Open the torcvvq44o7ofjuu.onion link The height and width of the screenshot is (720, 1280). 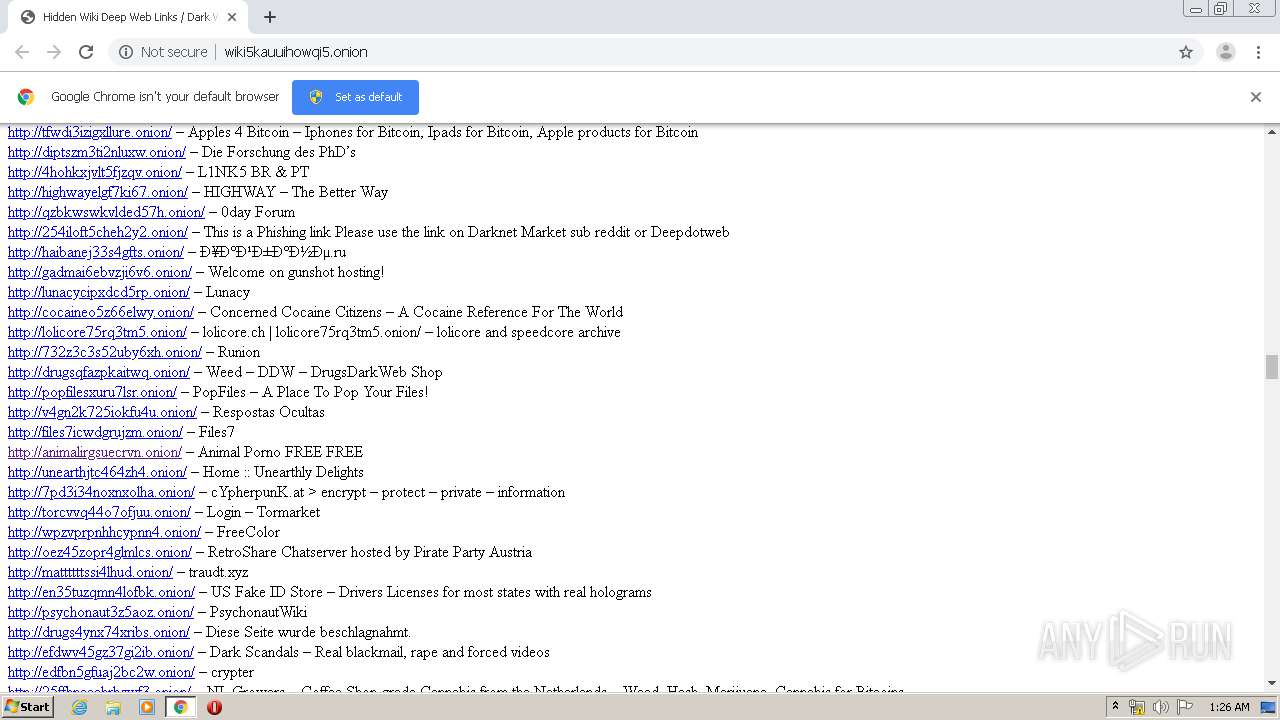99,512
